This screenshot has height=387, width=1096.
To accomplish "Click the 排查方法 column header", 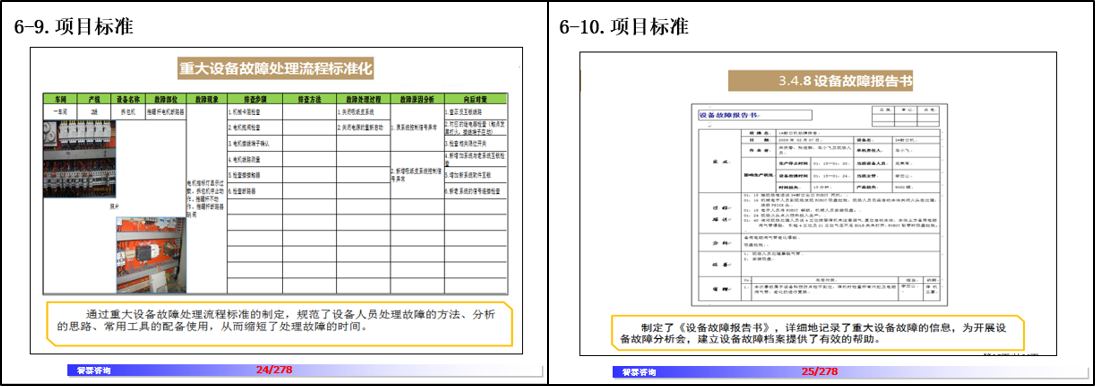I will (308, 98).
